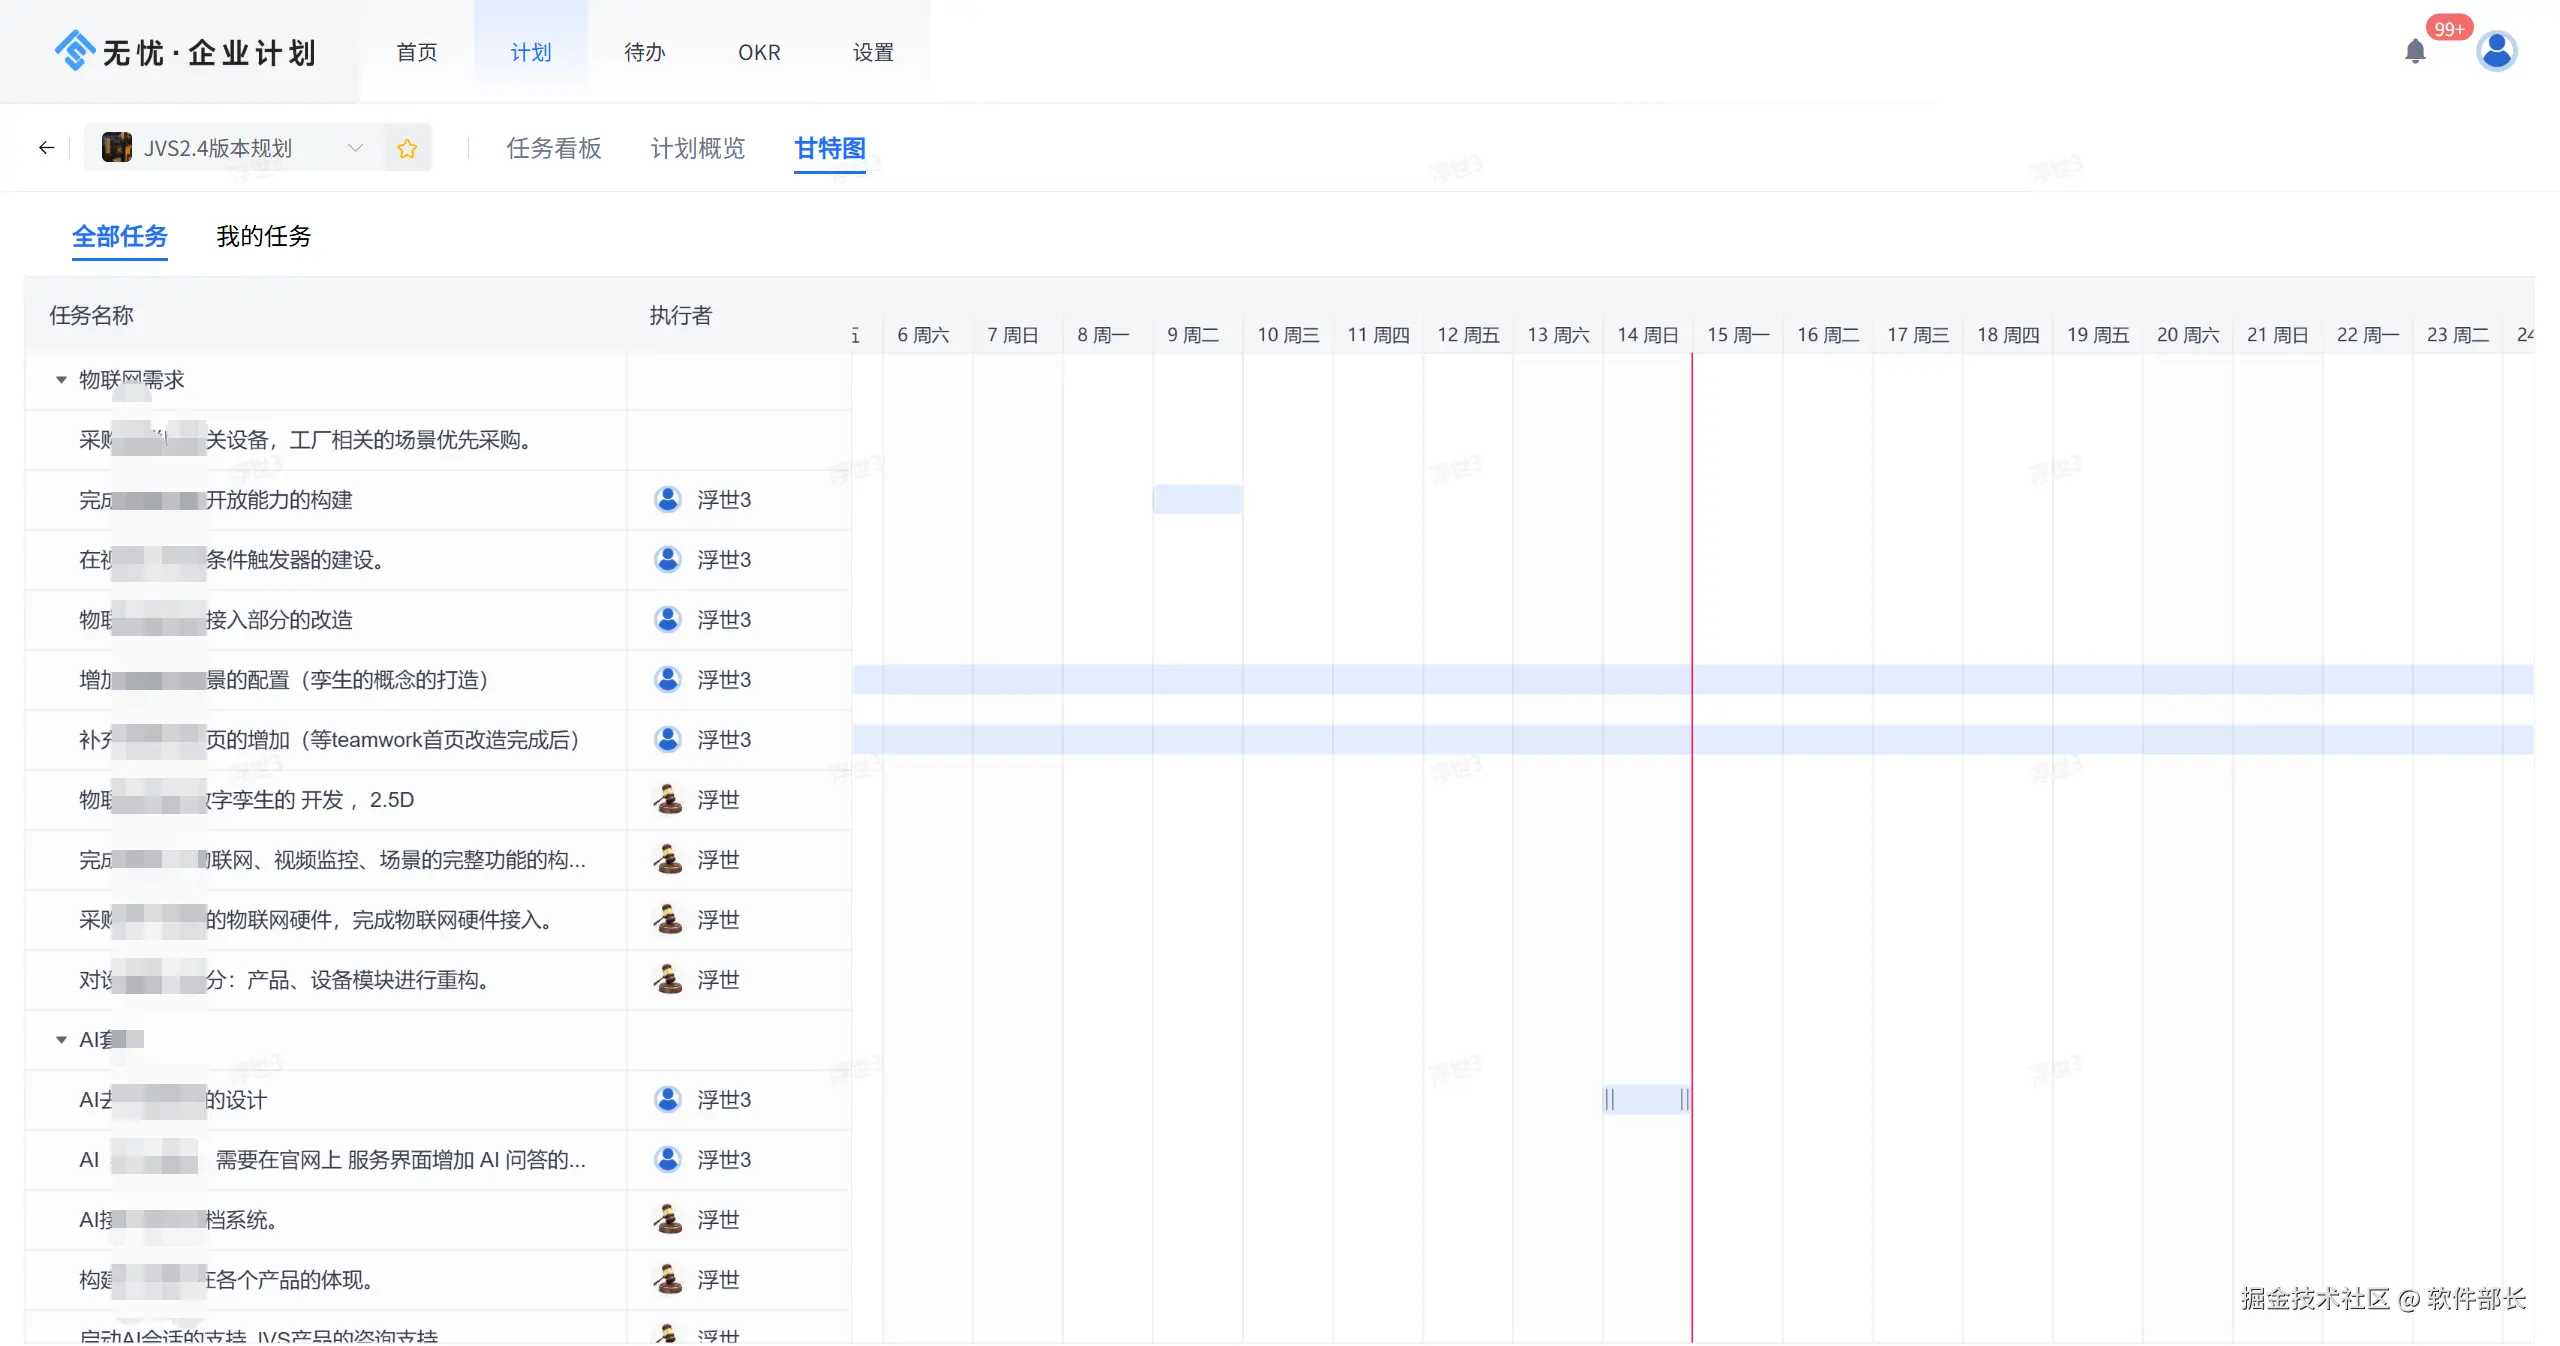Viewport: 2560px width, 1346px height.
Task: Toggle the favorite star for JVS2.4版本规划
Action: click(407, 149)
